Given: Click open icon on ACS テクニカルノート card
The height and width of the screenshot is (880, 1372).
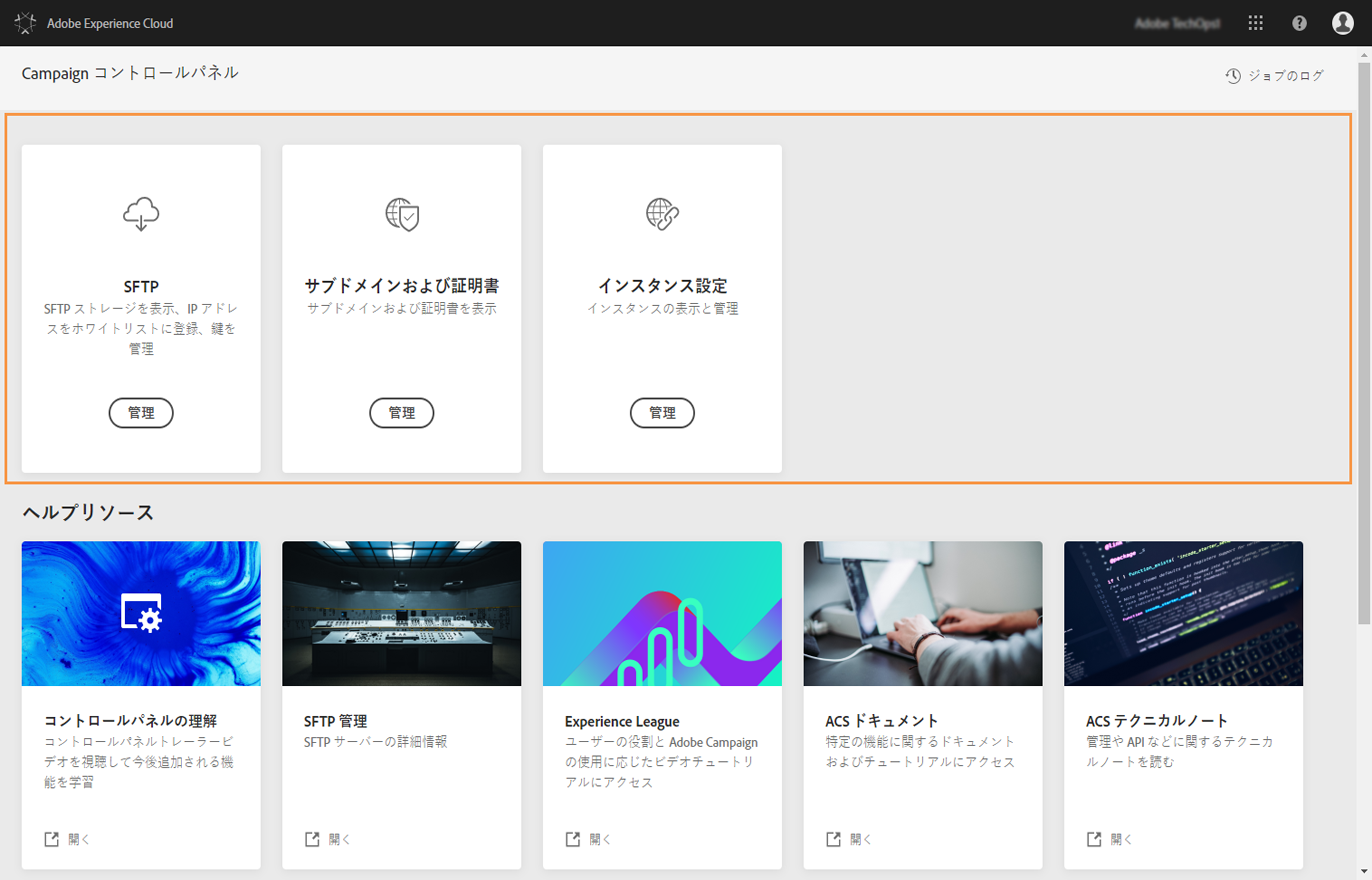Looking at the screenshot, I should pyautogui.click(x=1094, y=839).
